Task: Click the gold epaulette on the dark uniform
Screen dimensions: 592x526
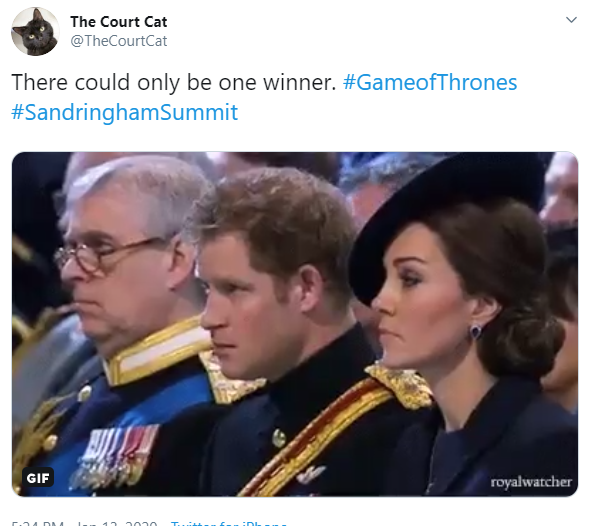Action: (x=402, y=385)
